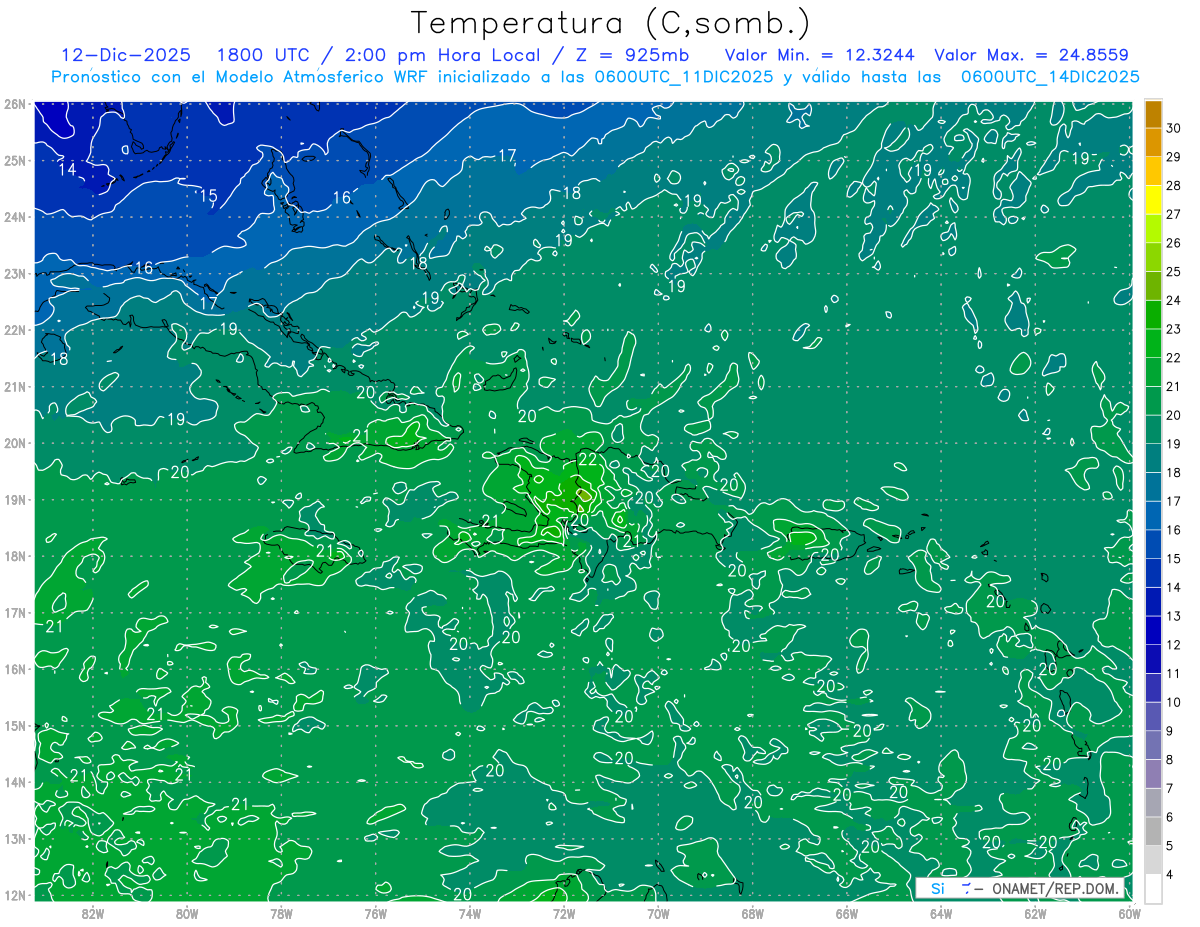
Task: Click the "78W" longitude axis label
Action: pos(281,913)
